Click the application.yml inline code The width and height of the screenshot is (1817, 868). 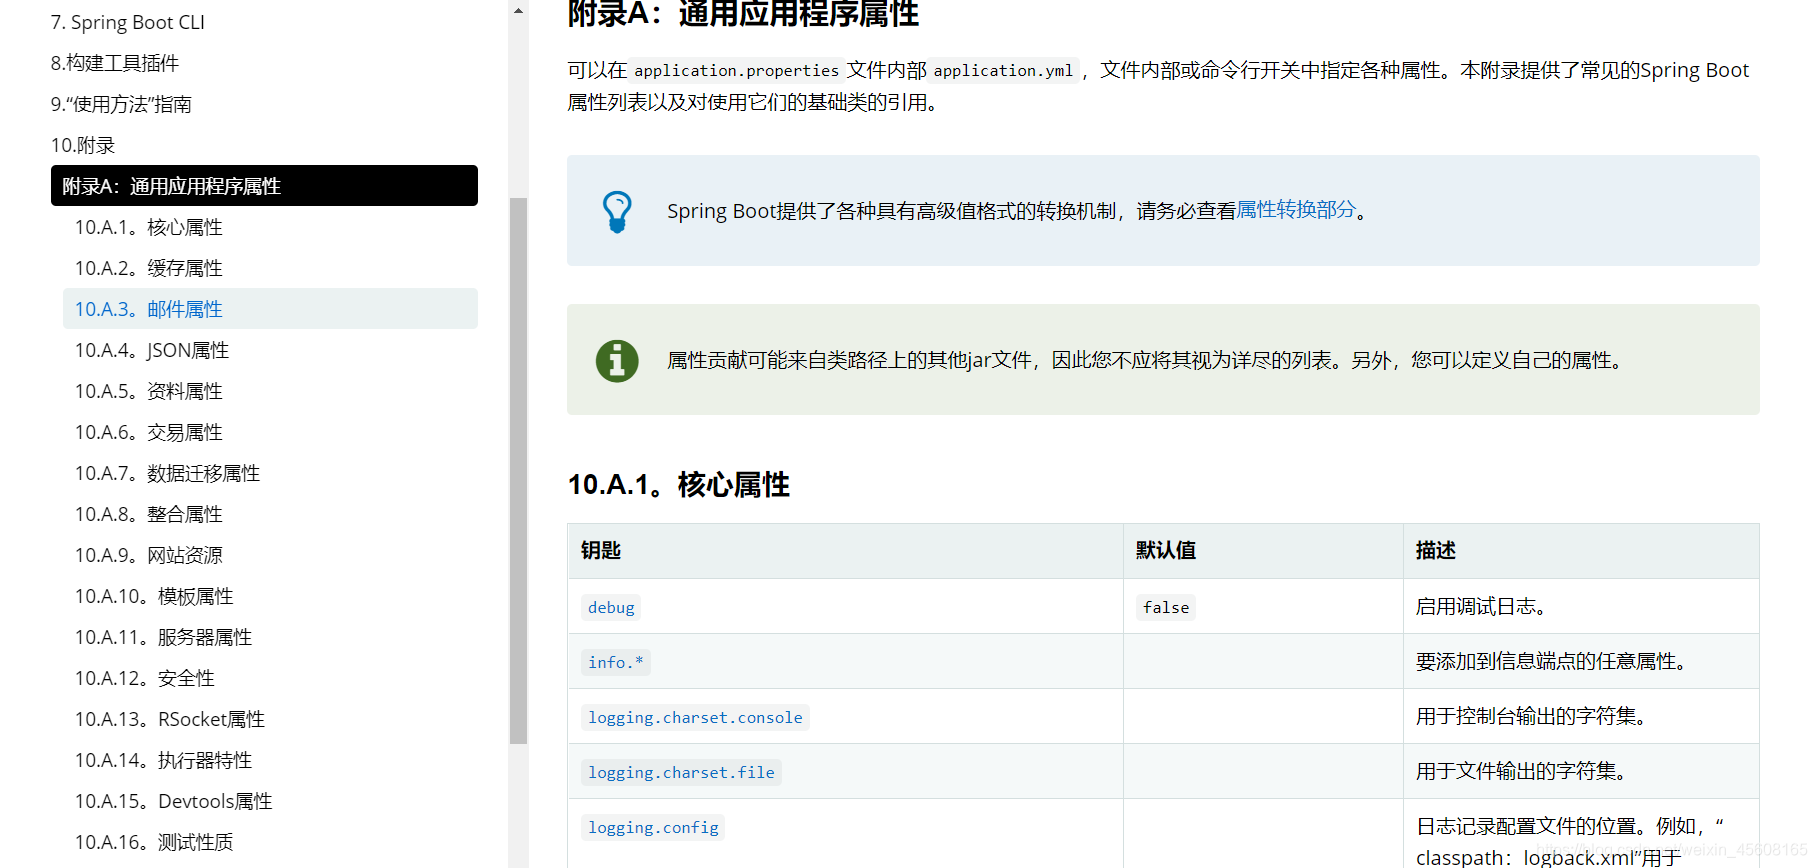(1003, 70)
